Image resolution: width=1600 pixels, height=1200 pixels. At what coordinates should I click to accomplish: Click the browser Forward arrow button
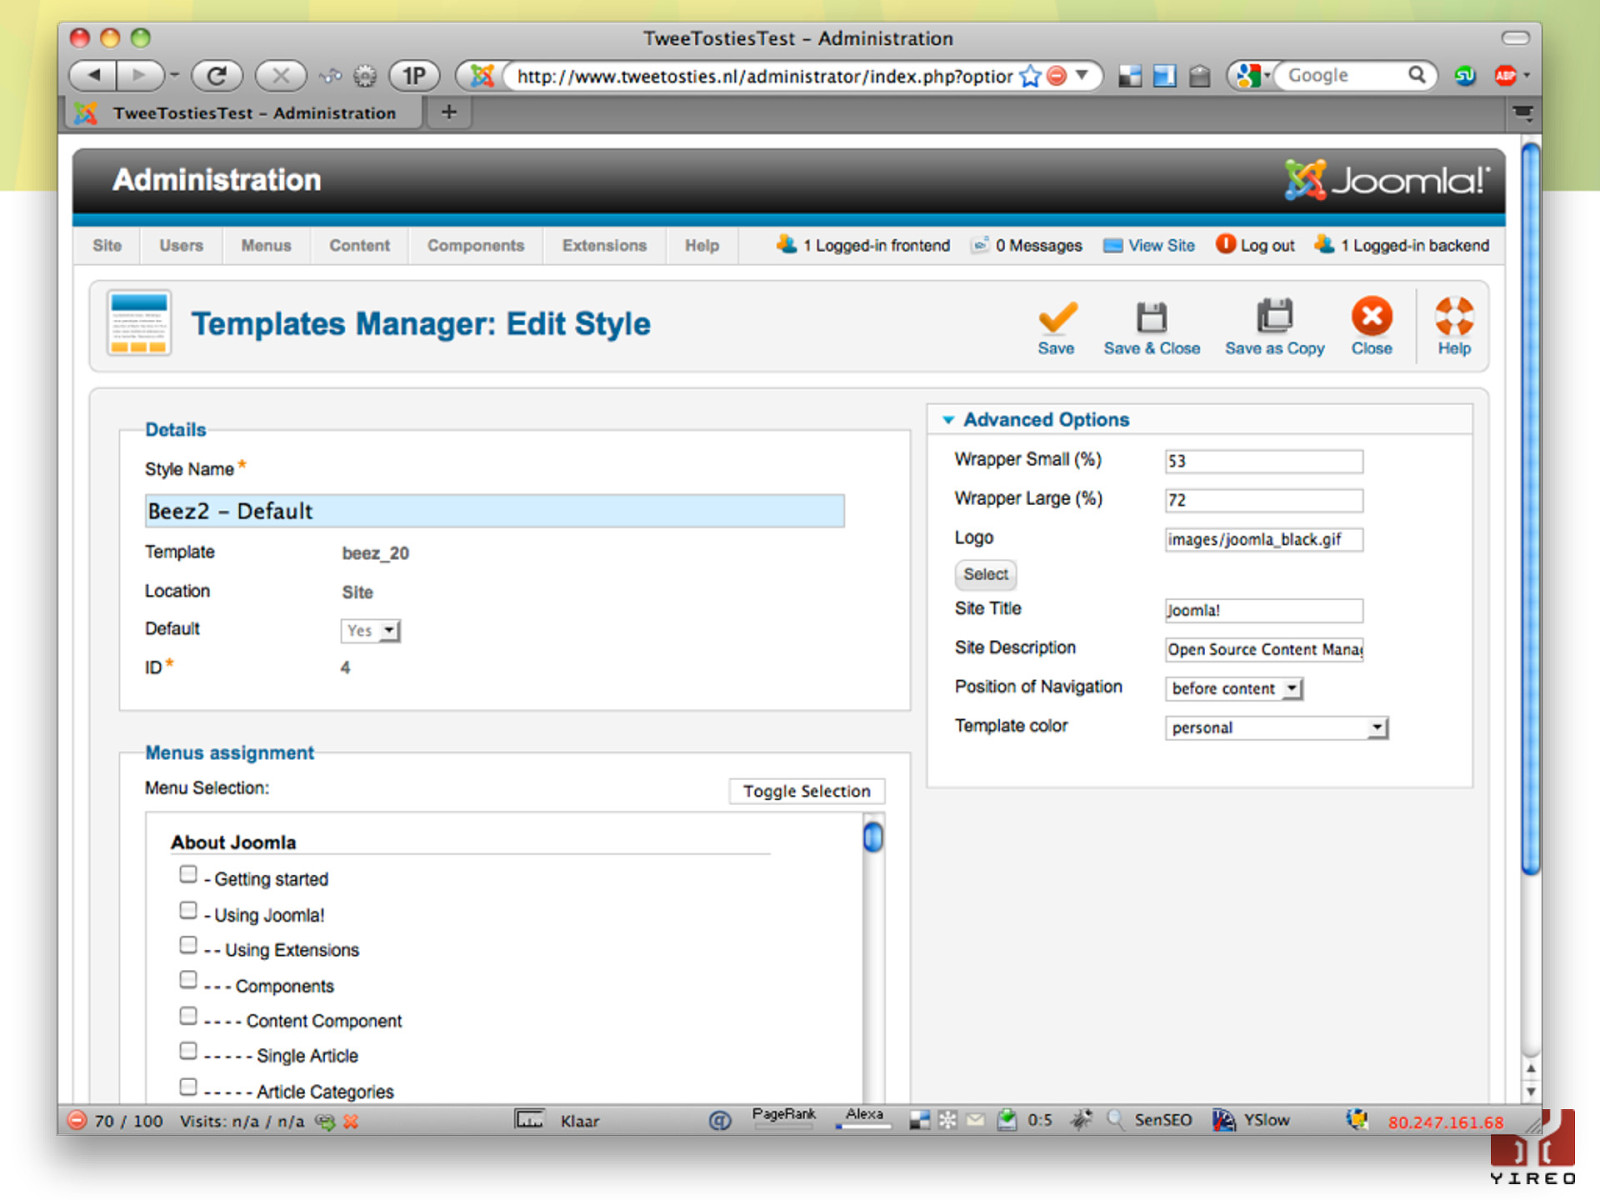[140, 75]
